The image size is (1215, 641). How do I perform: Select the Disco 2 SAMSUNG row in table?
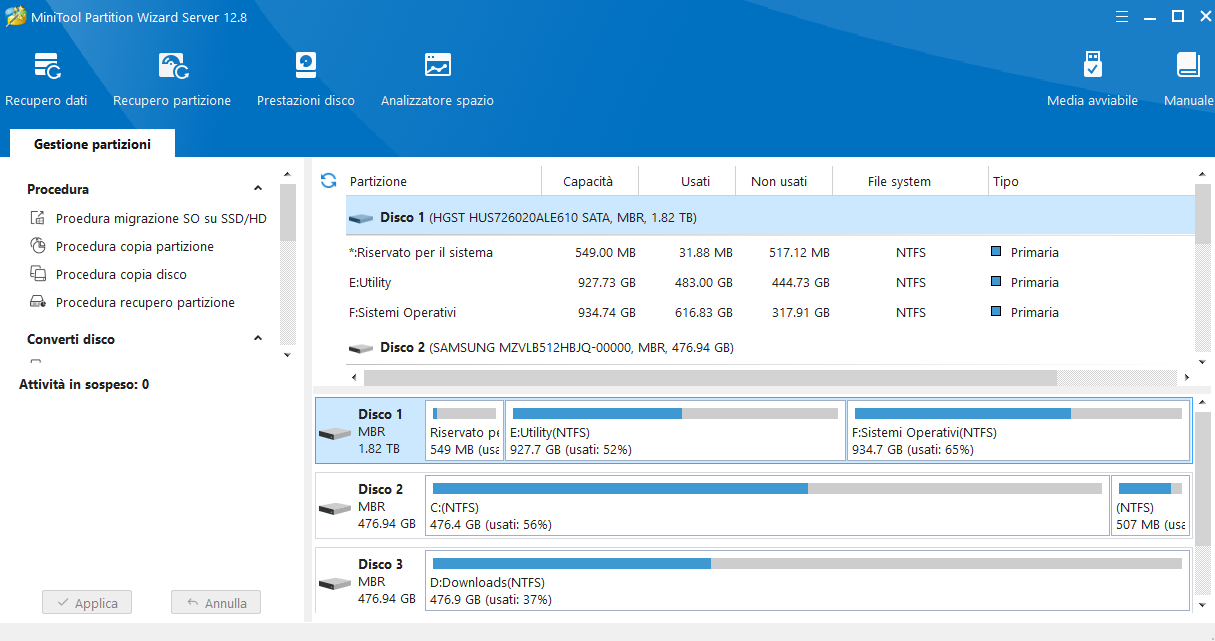(x=770, y=348)
